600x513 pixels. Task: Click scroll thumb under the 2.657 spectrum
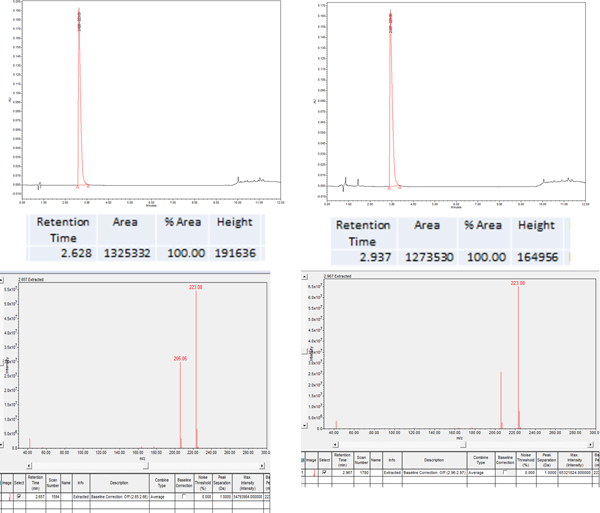[145, 466]
